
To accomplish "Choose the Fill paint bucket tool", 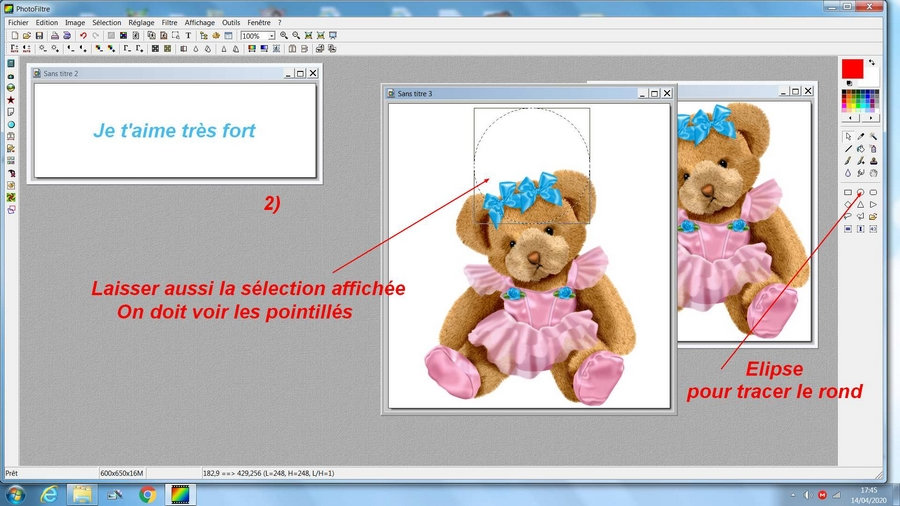I will 860,149.
